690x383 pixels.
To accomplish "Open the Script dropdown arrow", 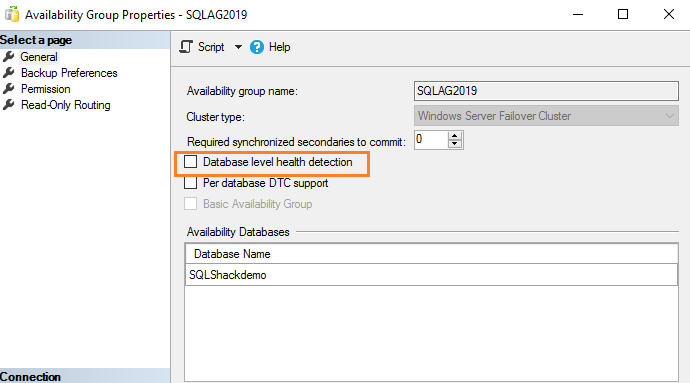I will [x=238, y=47].
